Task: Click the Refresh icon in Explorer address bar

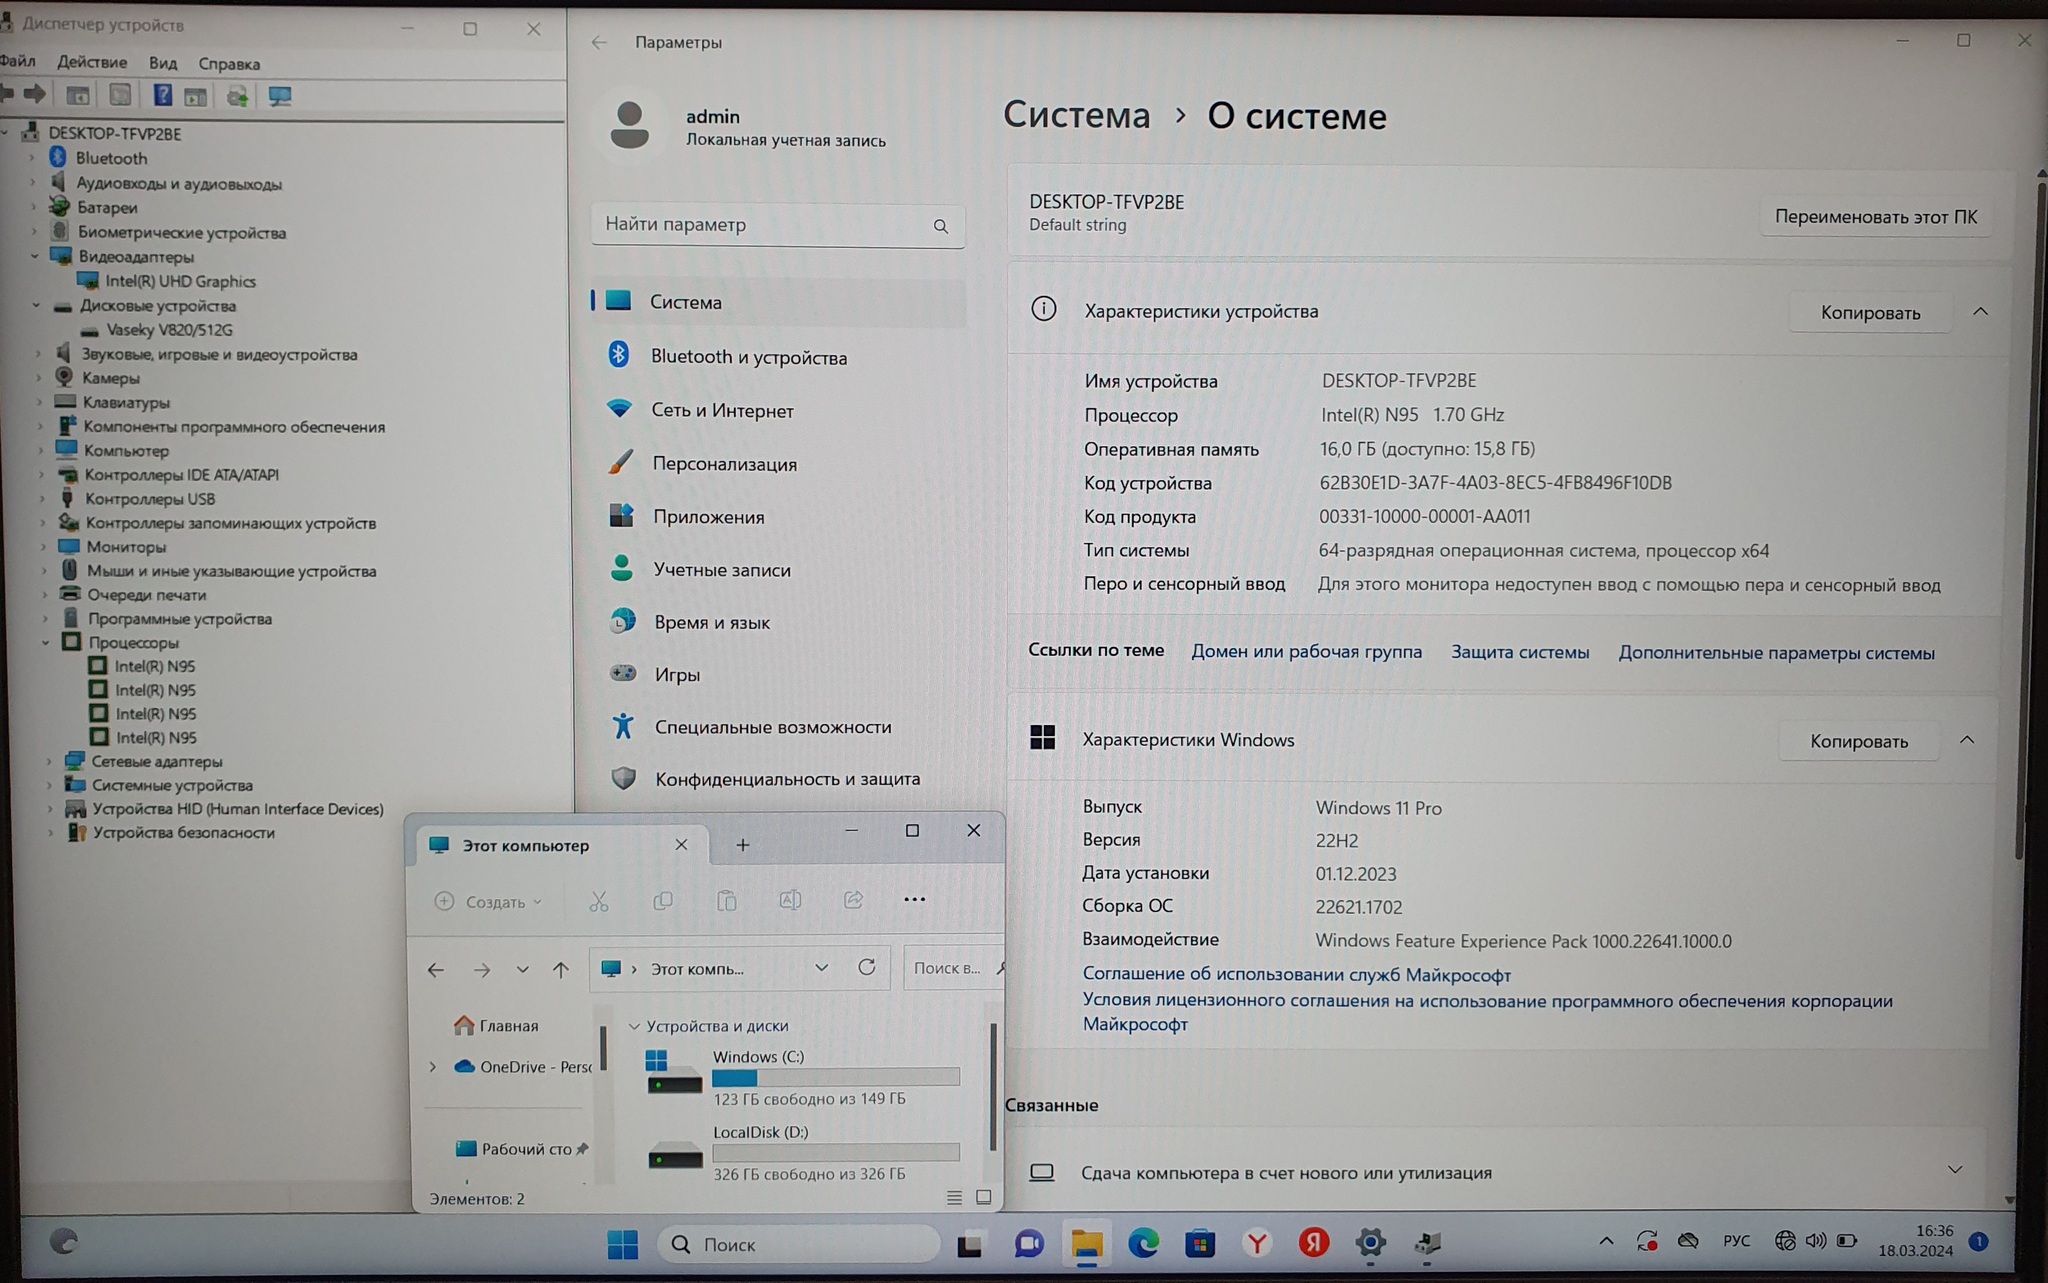Action: point(867,967)
